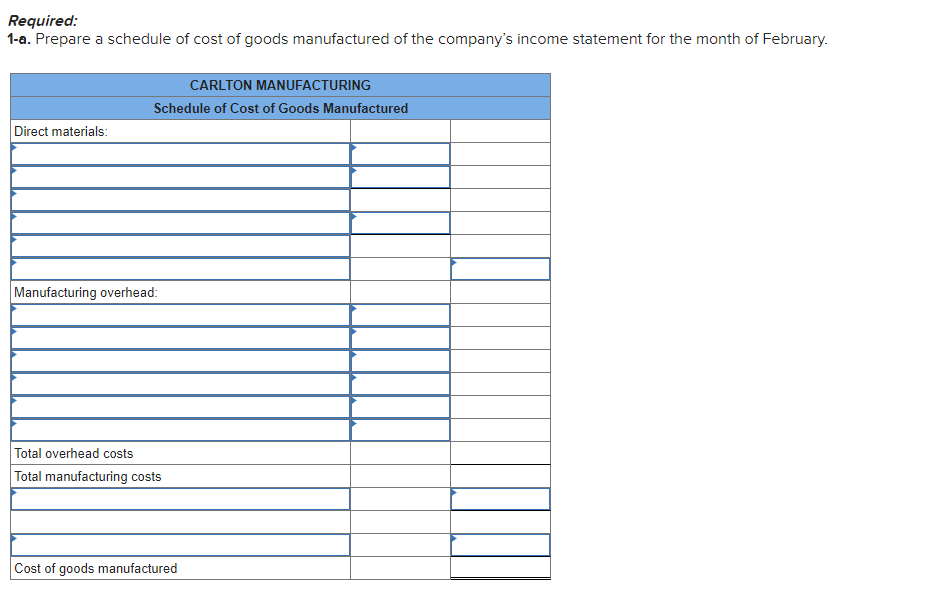Open sixth label dropdown under Direct materials
Screen dimensions: 939x591
click(x=180, y=269)
